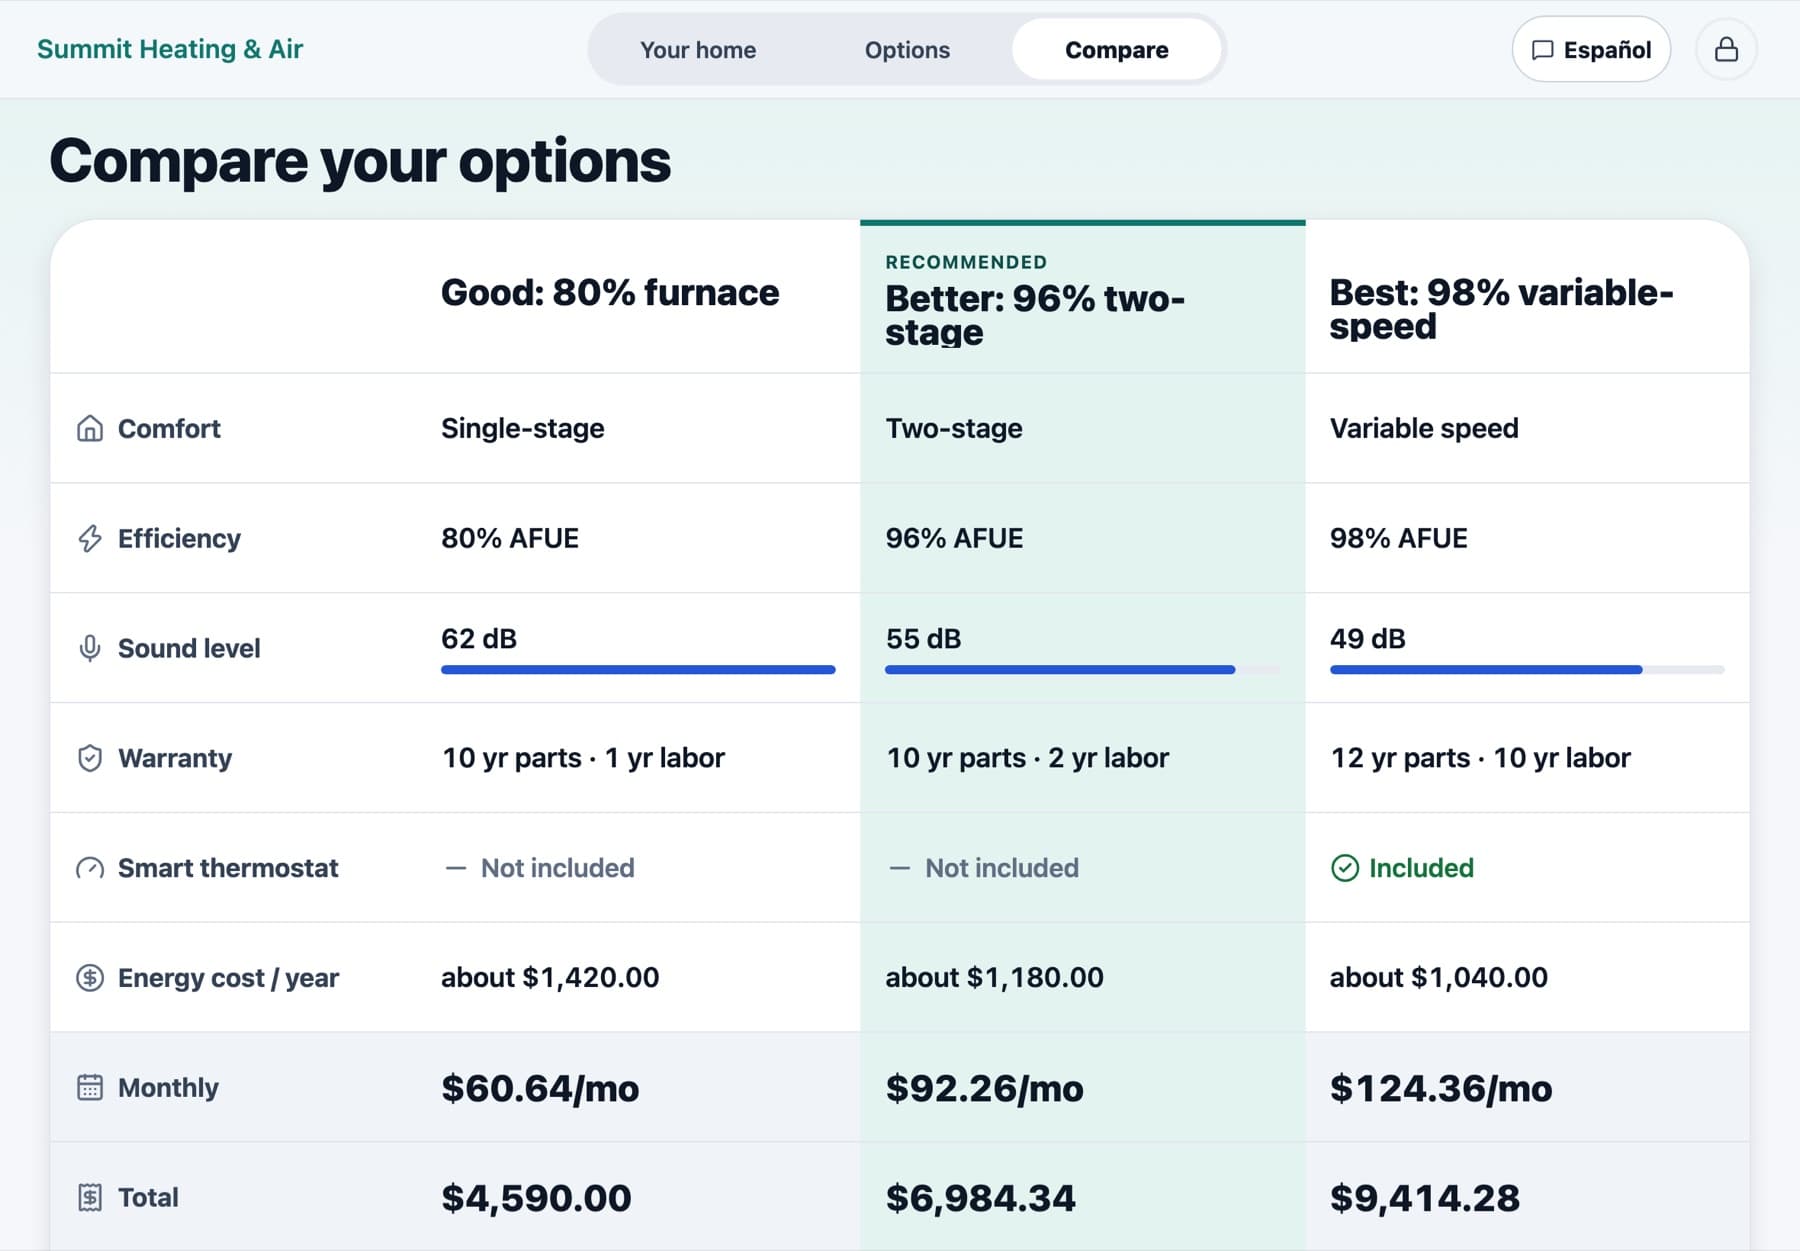Click the Warranty shield icon
The image size is (1800, 1251).
pyautogui.click(x=90, y=758)
